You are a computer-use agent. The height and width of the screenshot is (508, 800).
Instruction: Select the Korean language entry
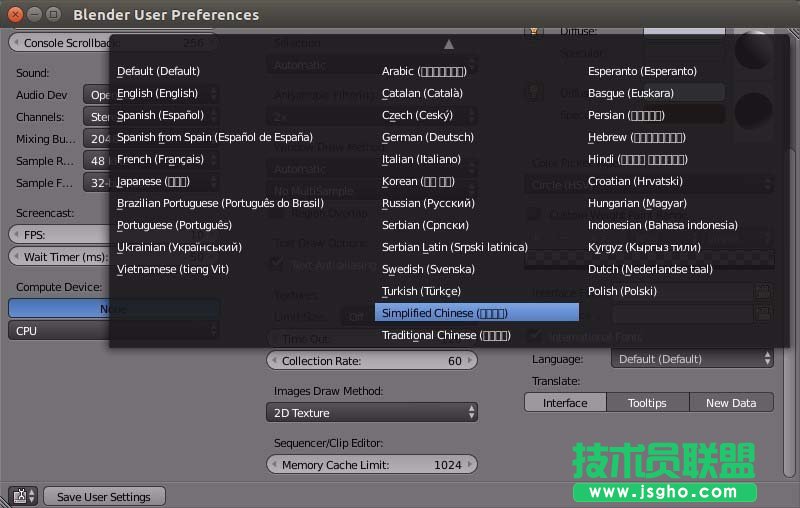tap(418, 181)
